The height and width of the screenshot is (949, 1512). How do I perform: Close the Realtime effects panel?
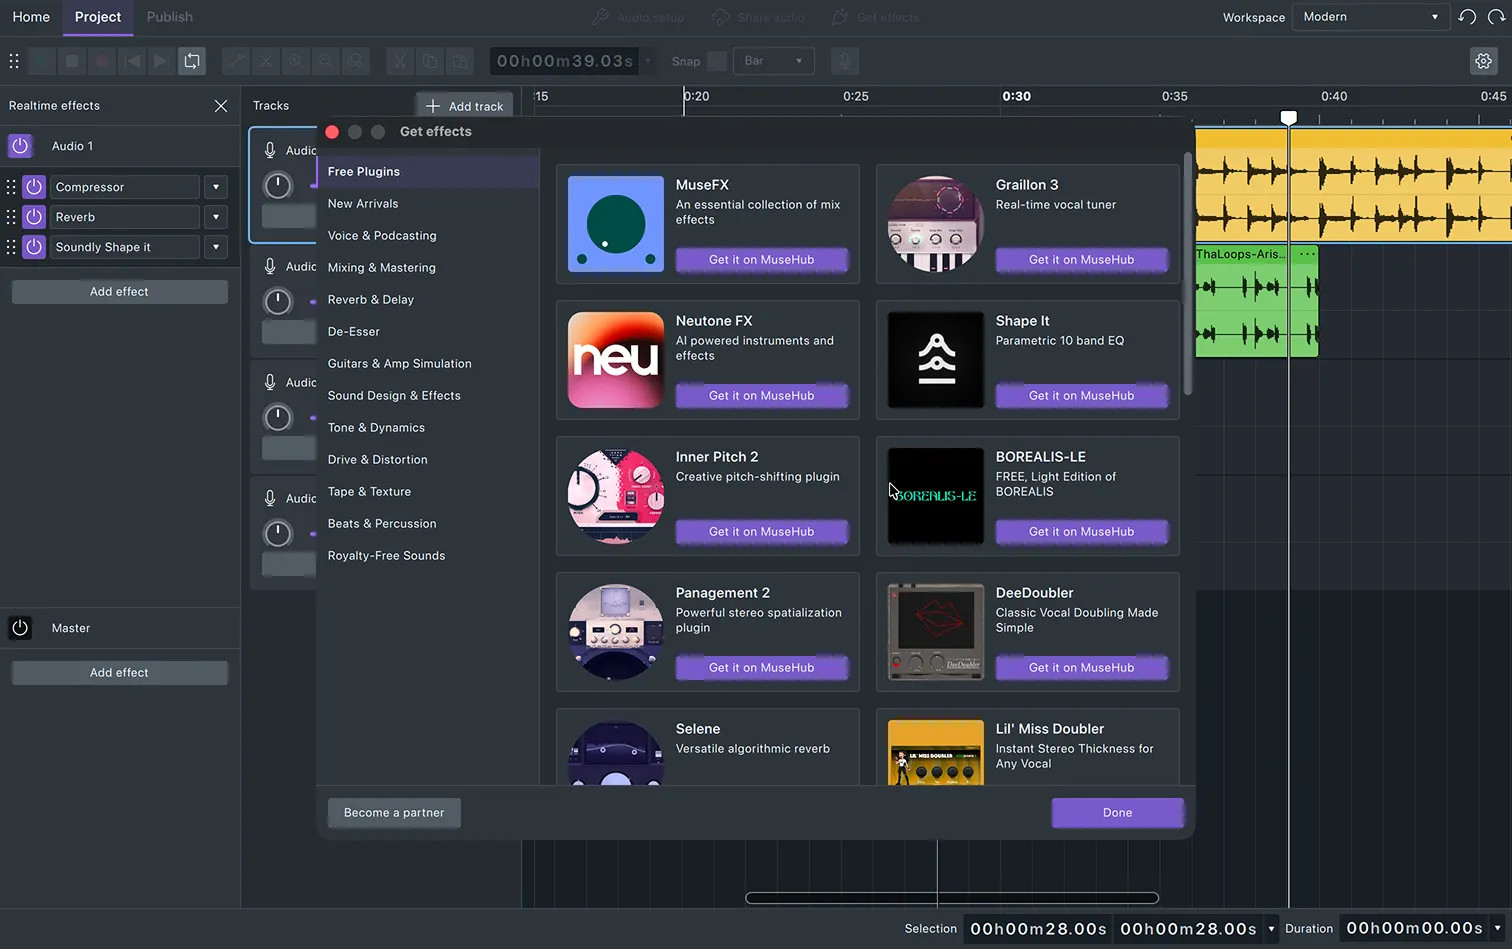(x=221, y=105)
